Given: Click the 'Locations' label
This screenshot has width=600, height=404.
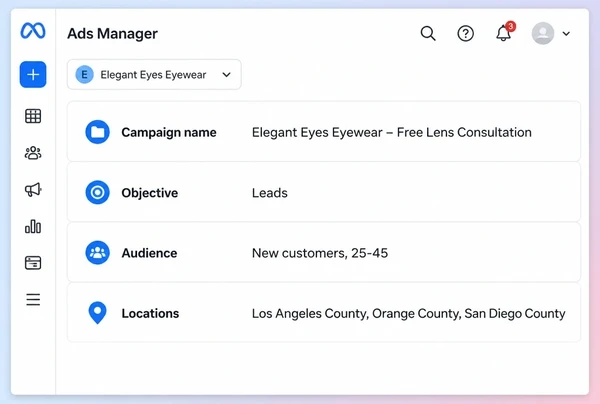Looking at the screenshot, I should (150, 313).
